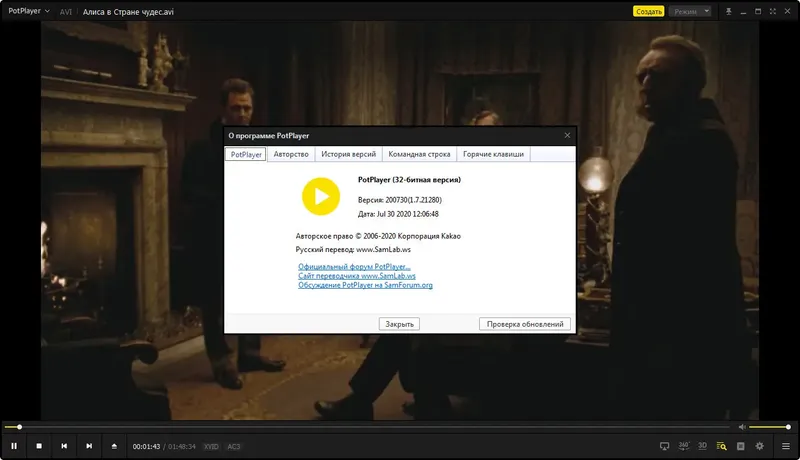
Task: Toggle 360-degree video mode
Action: [x=684, y=446]
